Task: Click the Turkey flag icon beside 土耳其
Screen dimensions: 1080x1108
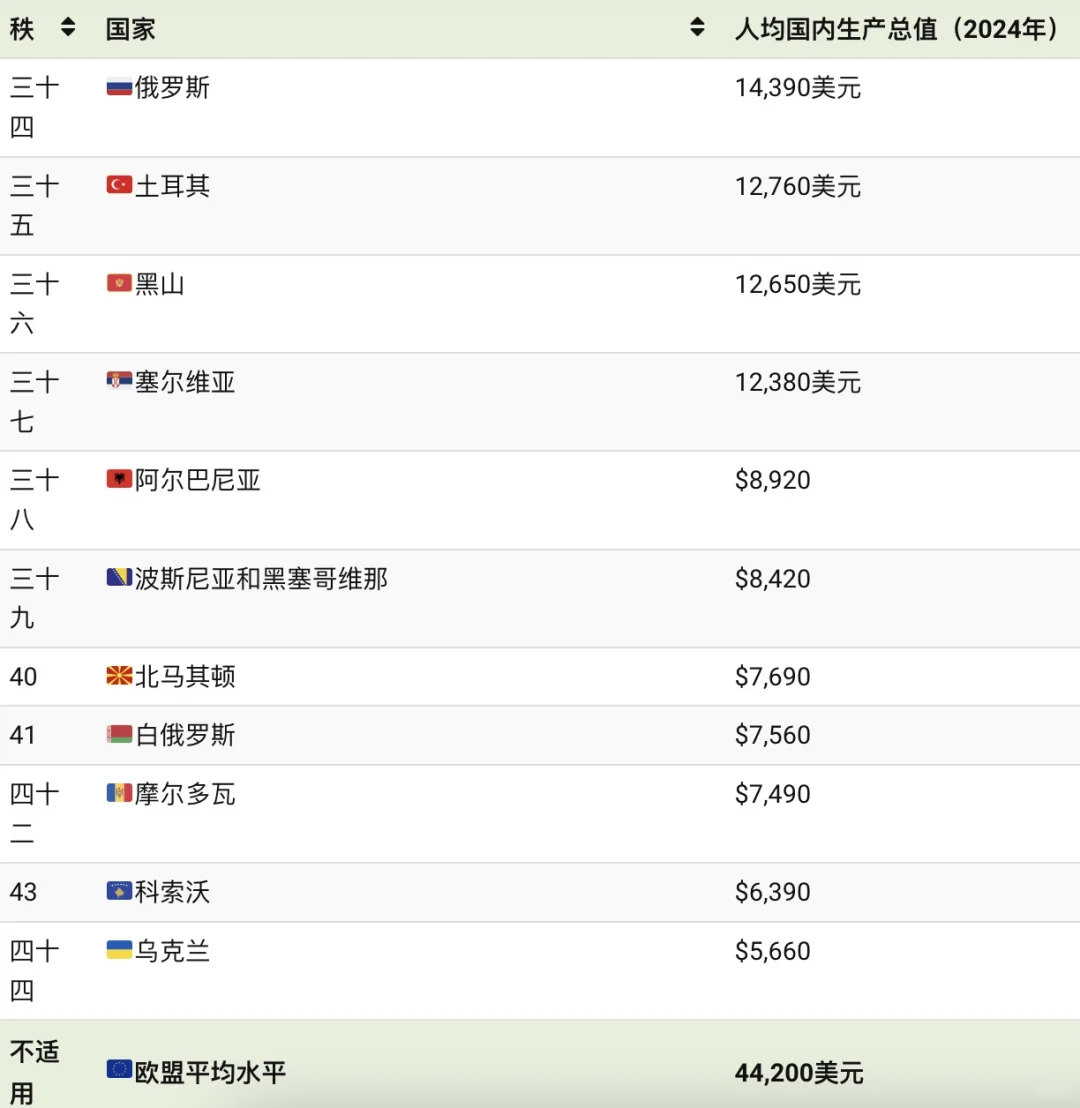Action: [119, 185]
